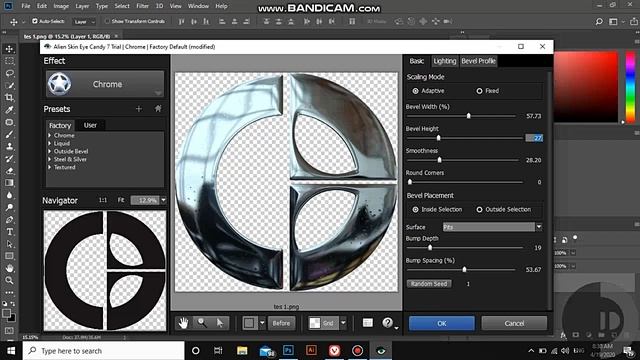Click the add preset plus icon
Image resolution: width=640 pixels, height=360 pixels.
(x=139, y=109)
